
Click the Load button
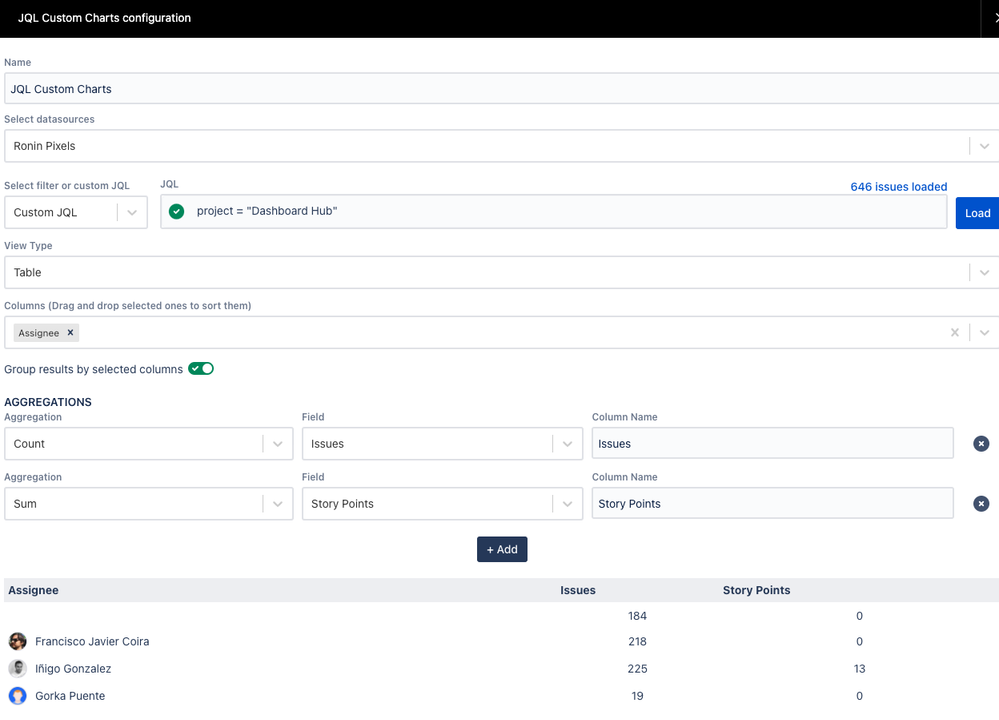click(x=977, y=212)
